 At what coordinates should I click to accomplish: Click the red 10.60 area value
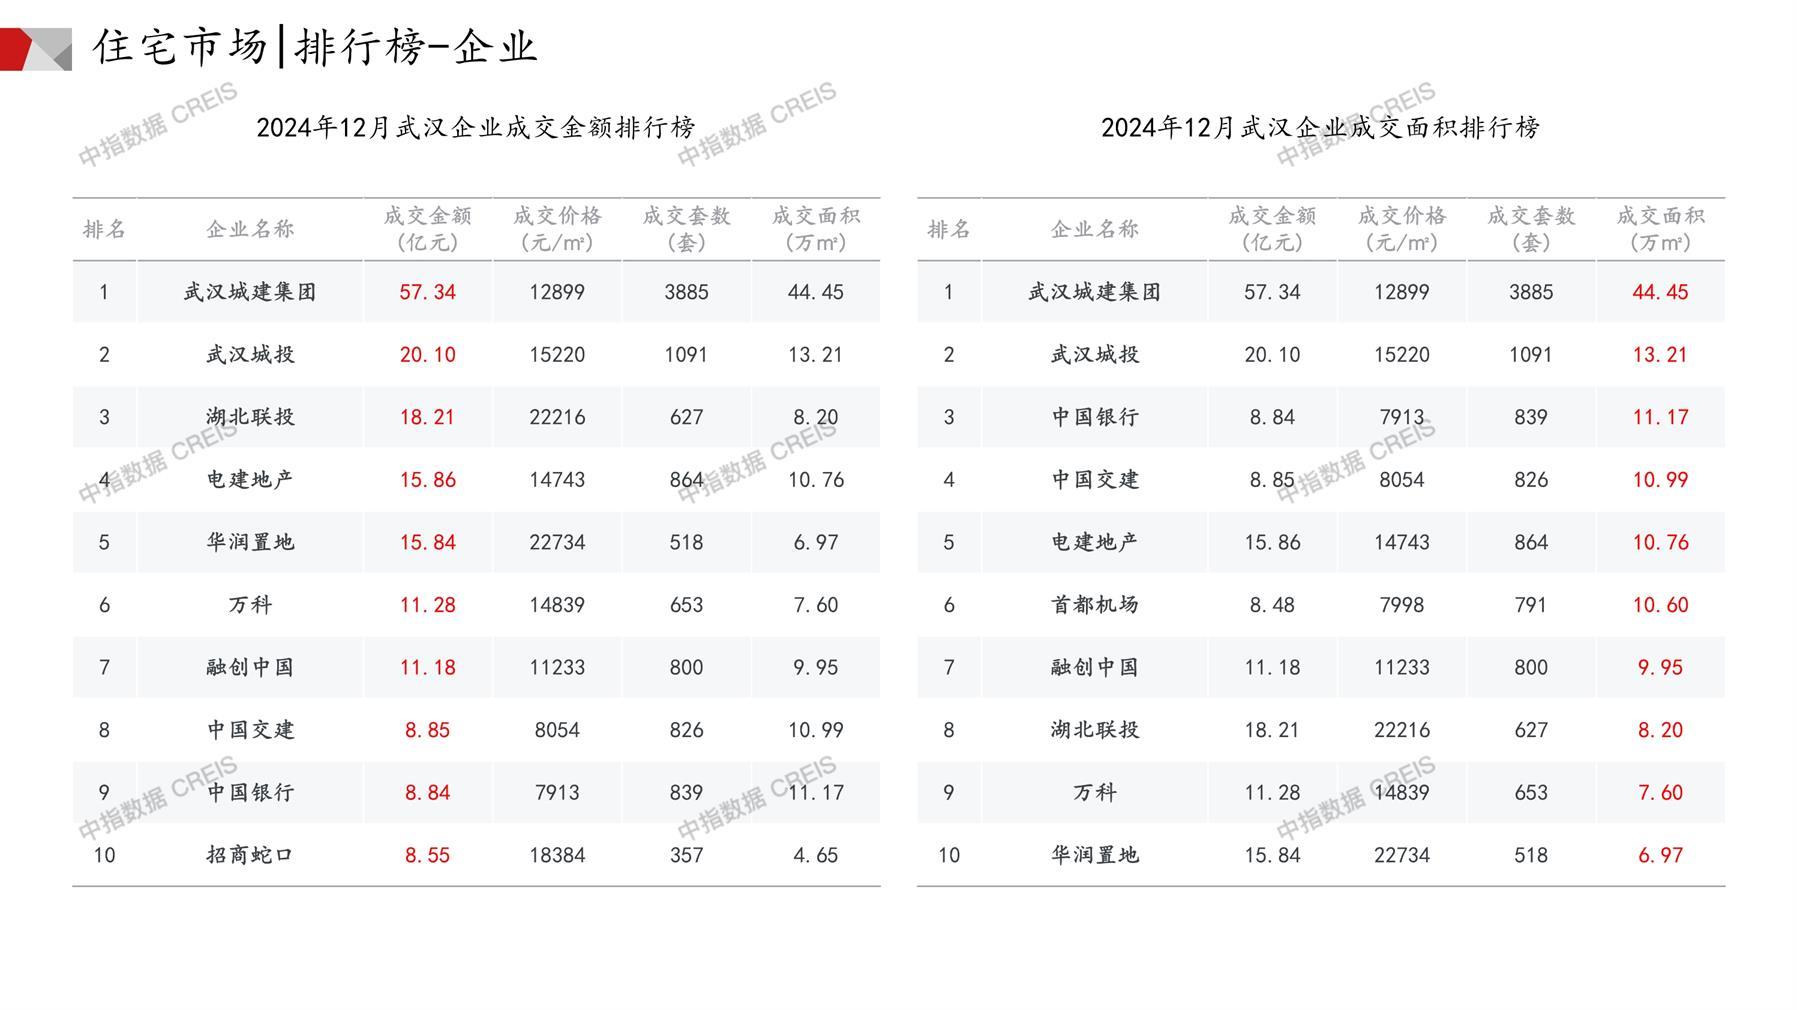tap(1659, 605)
